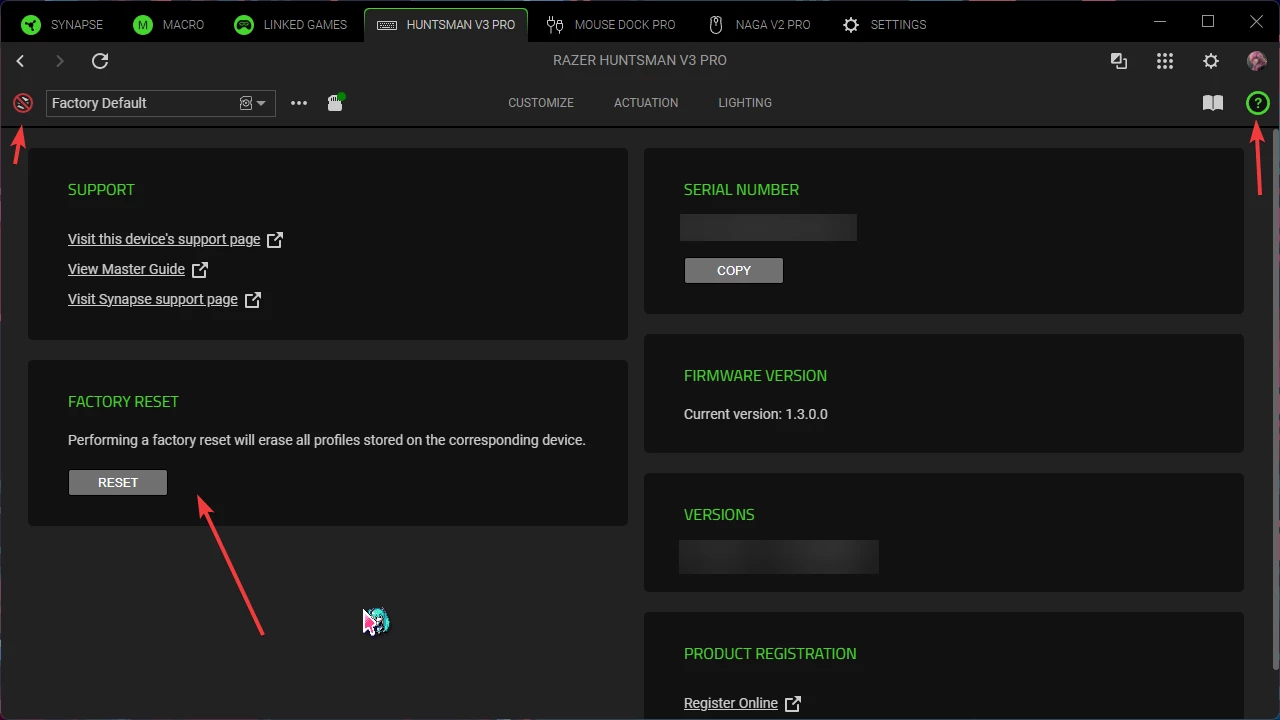Select the Huntsman V3 Pro tab
The height and width of the screenshot is (720, 1280).
point(446,24)
